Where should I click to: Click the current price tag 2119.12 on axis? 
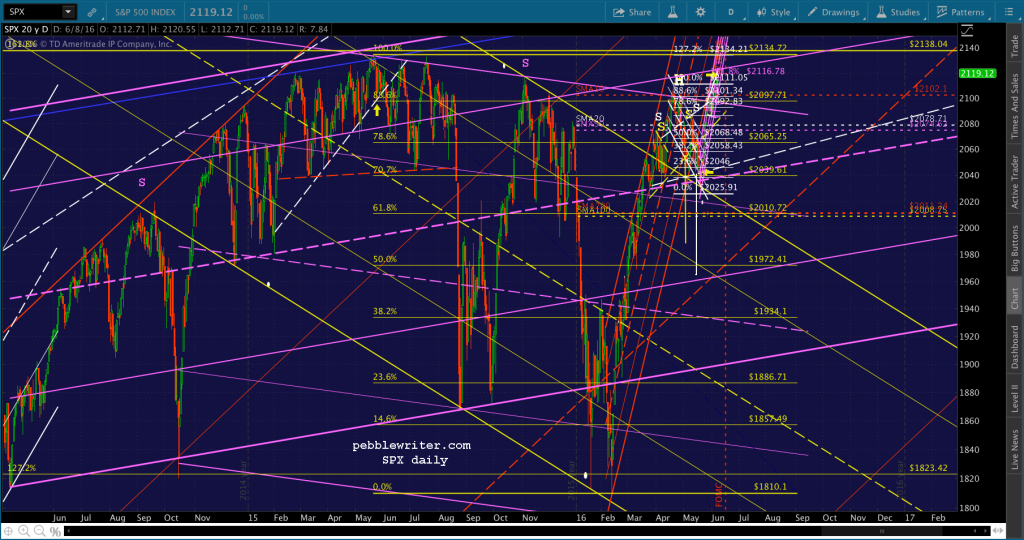pos(977,73)
